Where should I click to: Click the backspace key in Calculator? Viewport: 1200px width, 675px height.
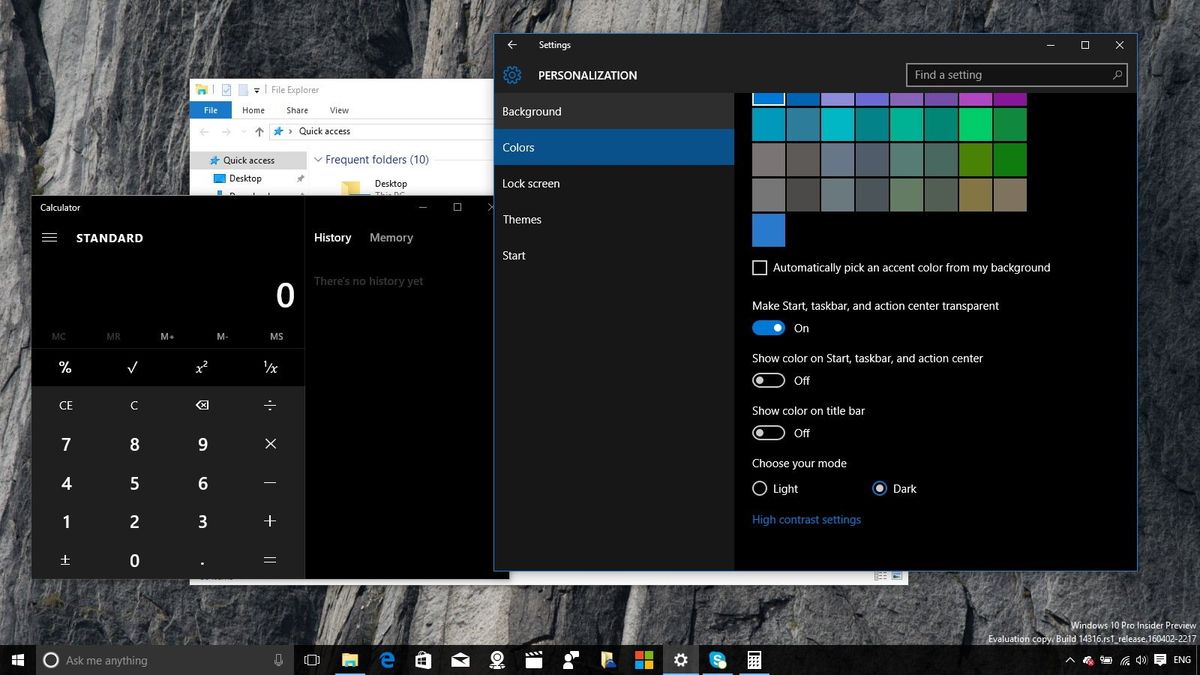[201, 405]
